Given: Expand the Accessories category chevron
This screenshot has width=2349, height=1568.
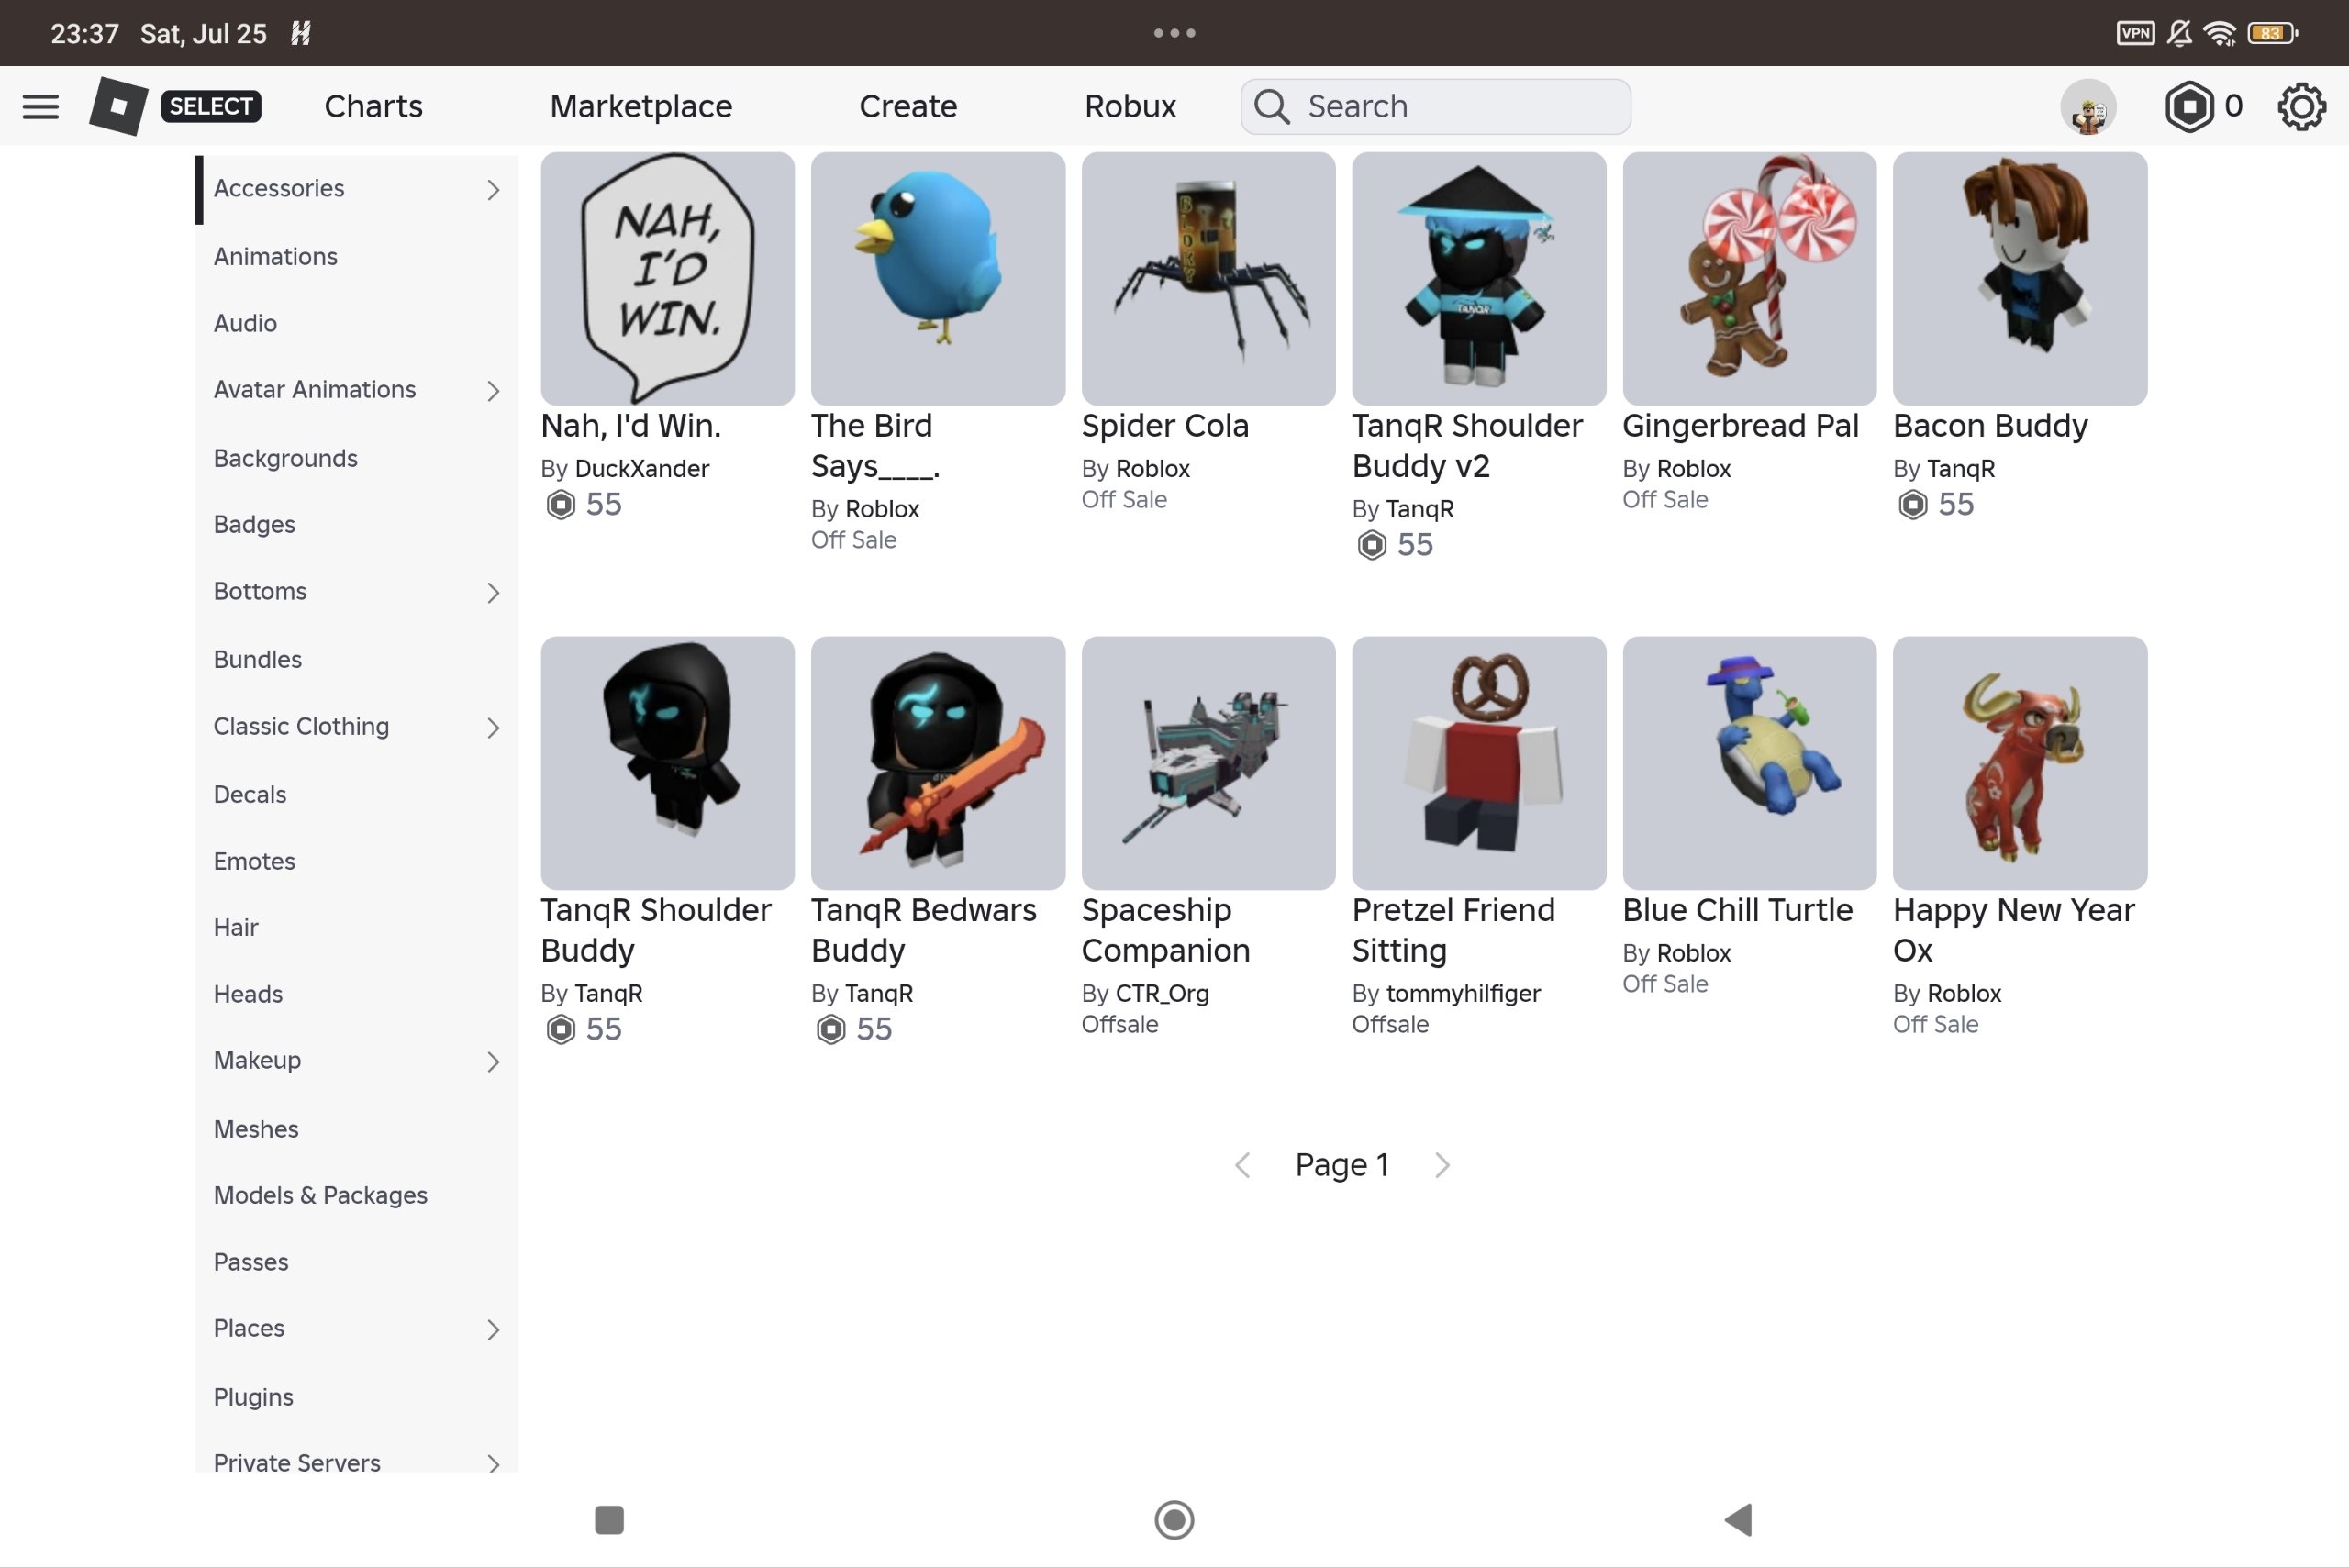Looking at the screenshot, I should (493, 189).
